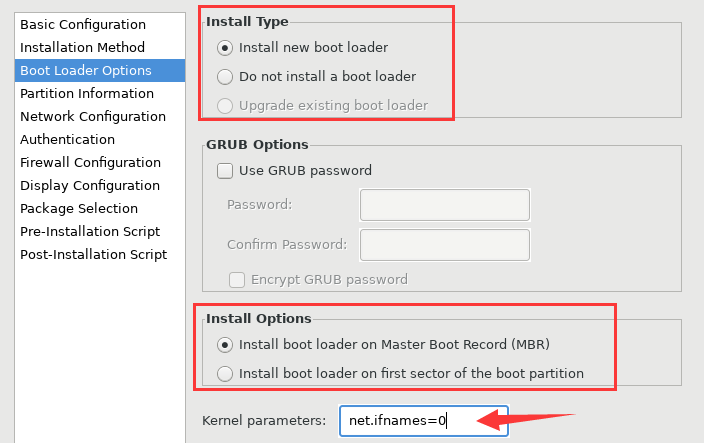Select Boot Loader Options in sidebar

click(86, 70)
